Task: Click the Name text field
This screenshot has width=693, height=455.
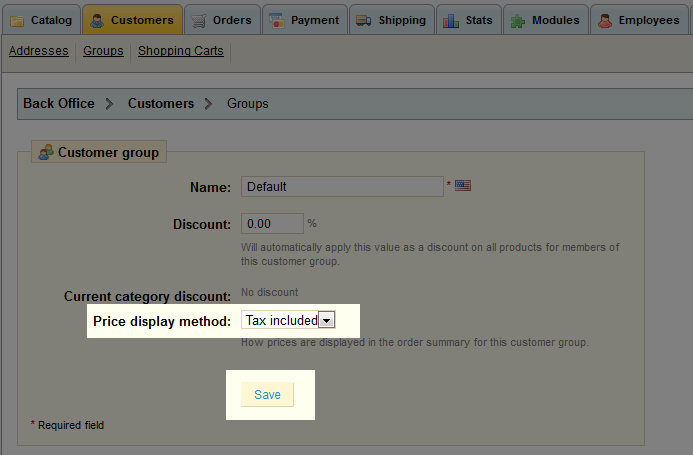Action: point(342,186)
